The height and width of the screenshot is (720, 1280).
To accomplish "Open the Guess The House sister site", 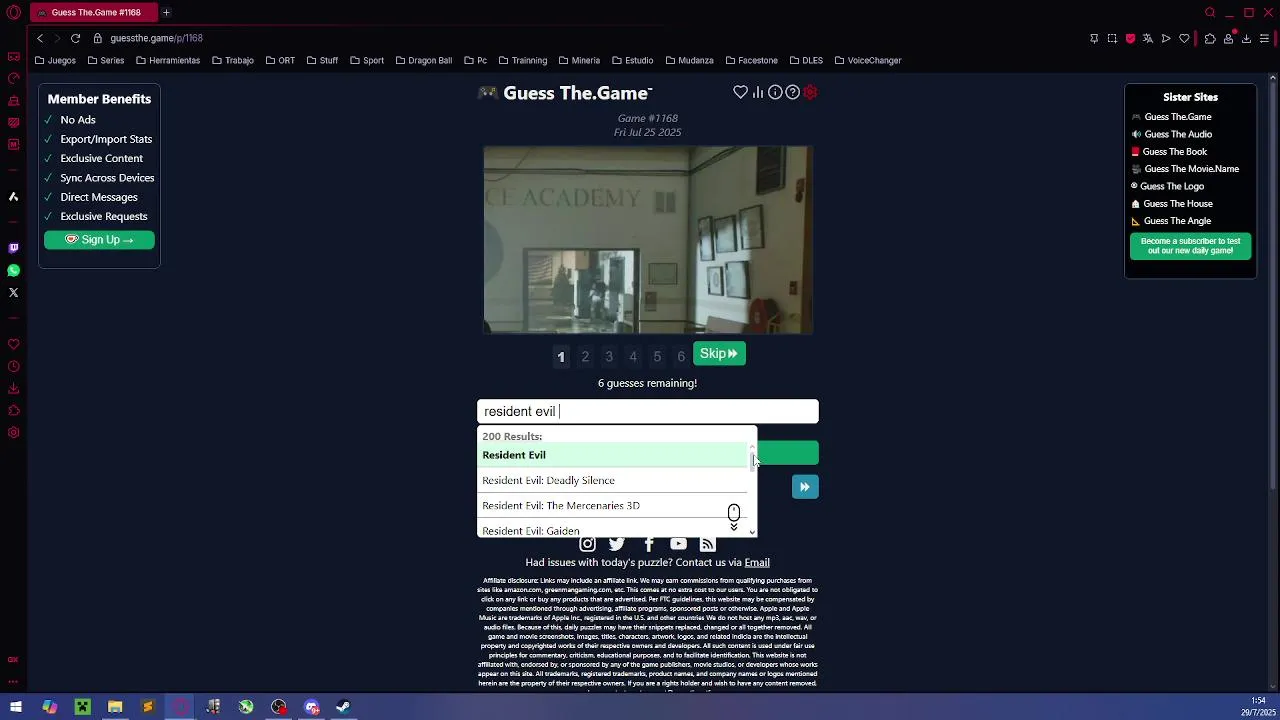I will [x=1178, y=204].
